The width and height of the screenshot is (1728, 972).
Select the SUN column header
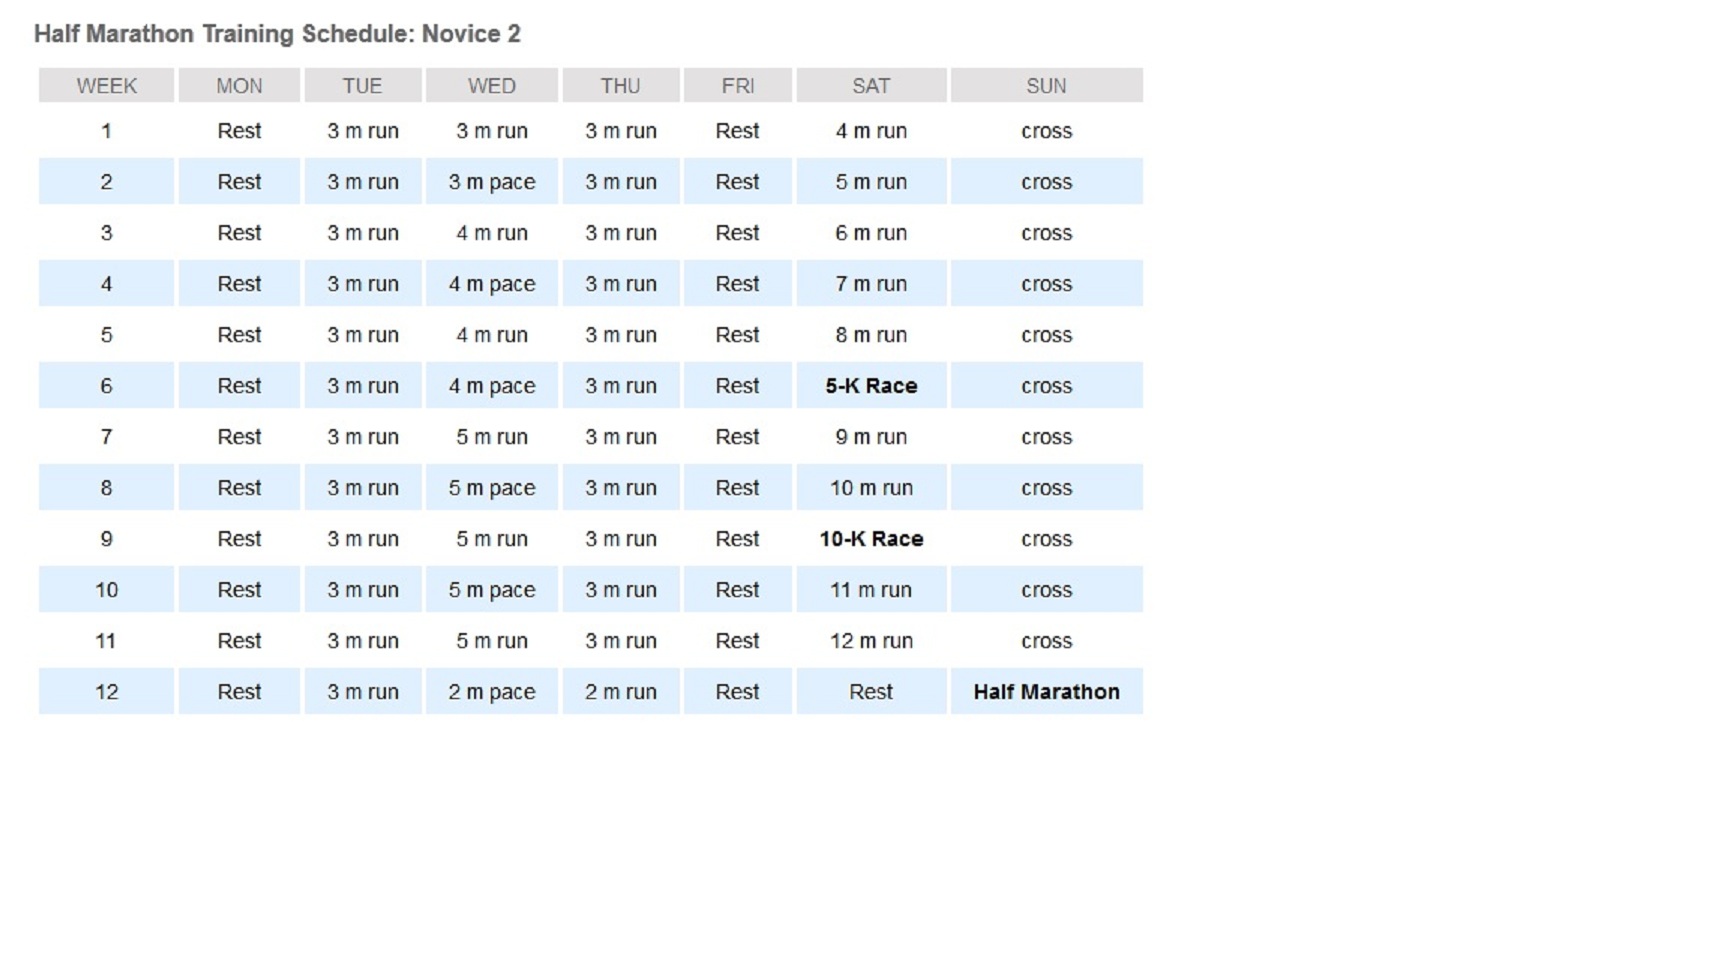click(x=1046, y=86)
